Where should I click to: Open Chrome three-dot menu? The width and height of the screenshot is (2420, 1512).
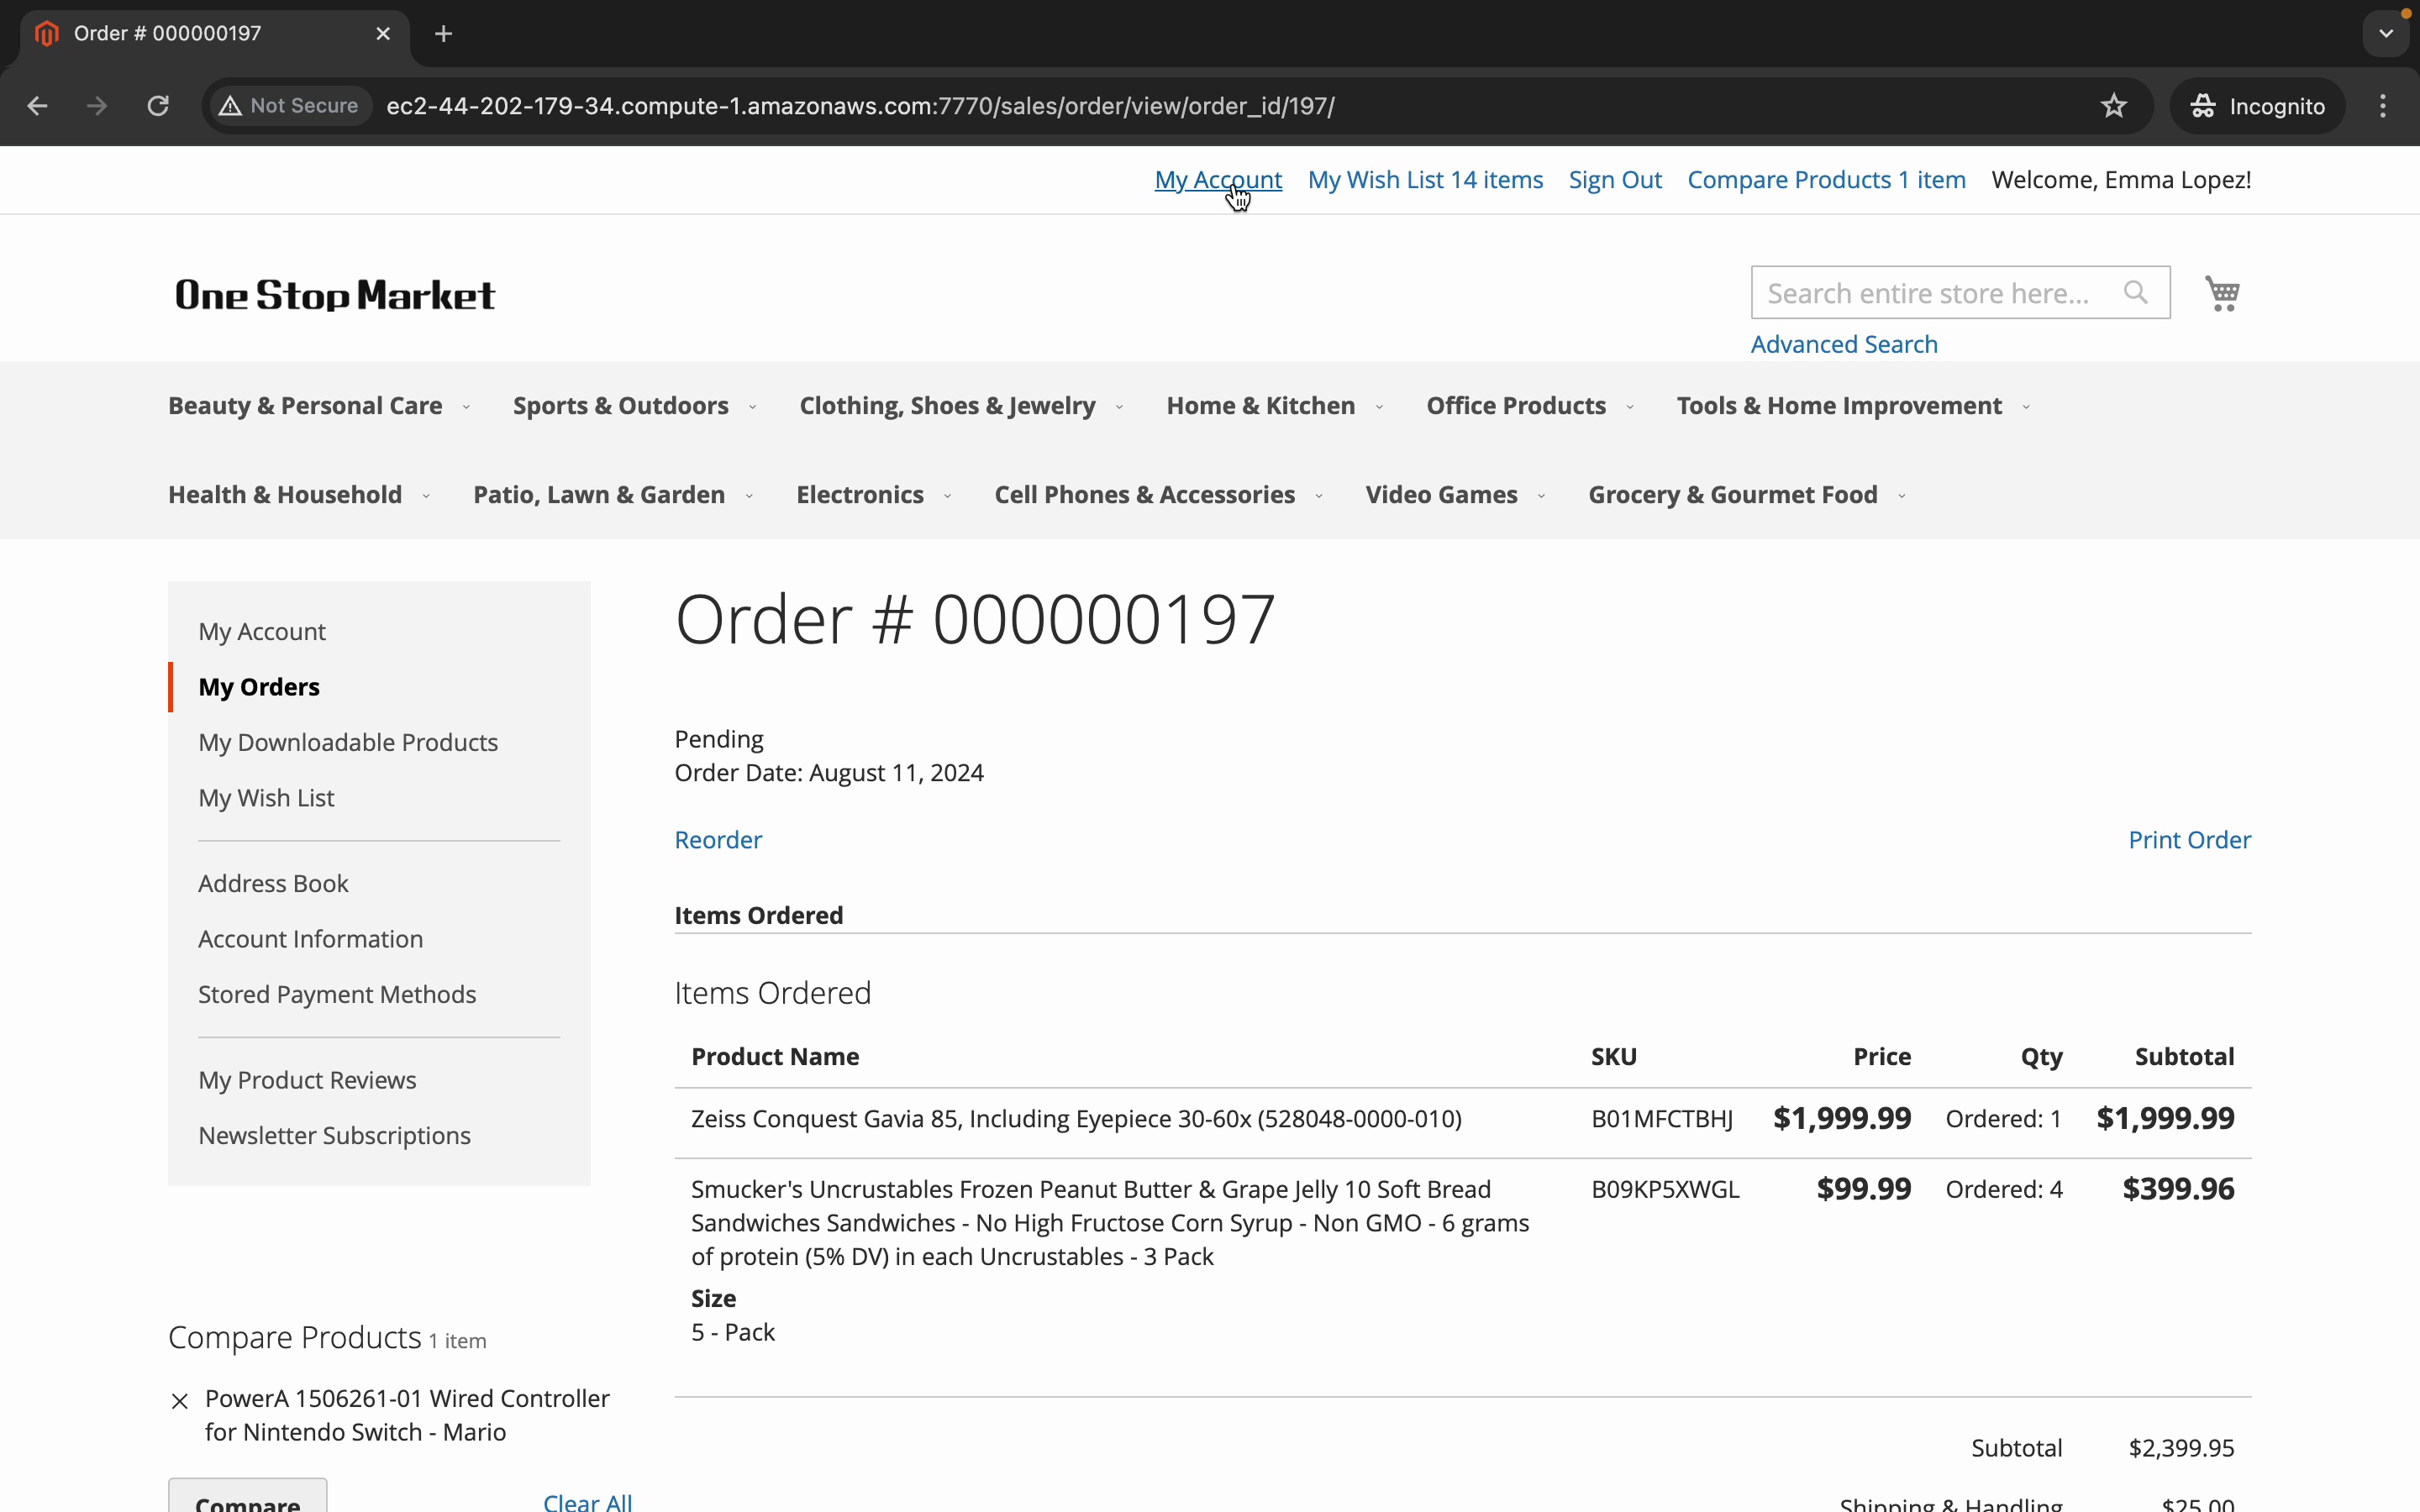[2383, 106]
